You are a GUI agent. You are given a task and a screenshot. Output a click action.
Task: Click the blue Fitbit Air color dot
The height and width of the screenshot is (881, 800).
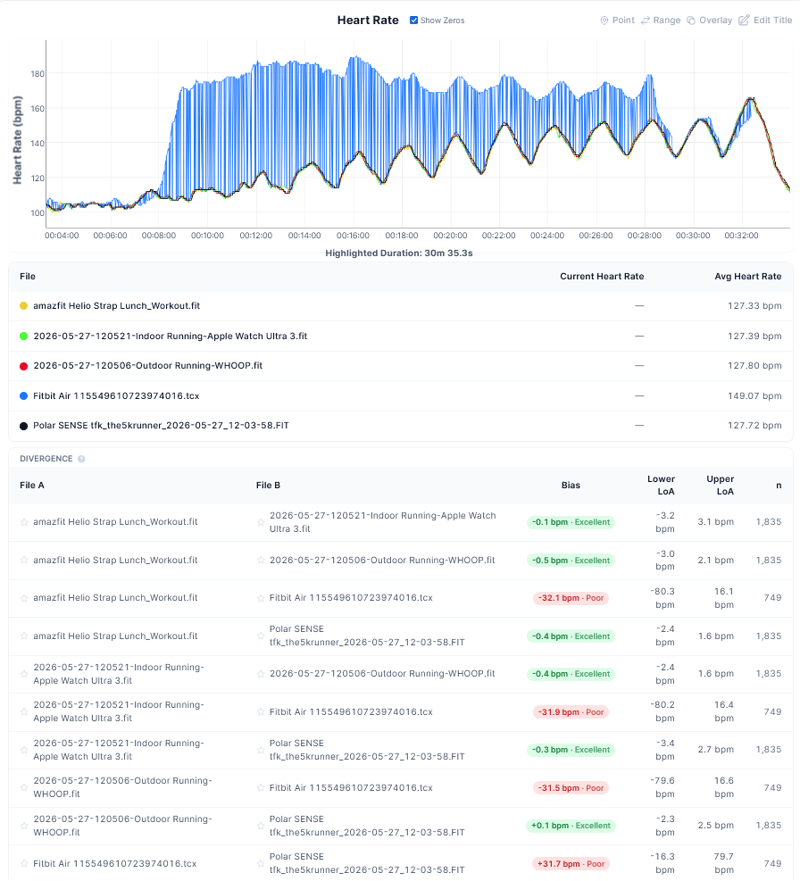coord(24,396)
